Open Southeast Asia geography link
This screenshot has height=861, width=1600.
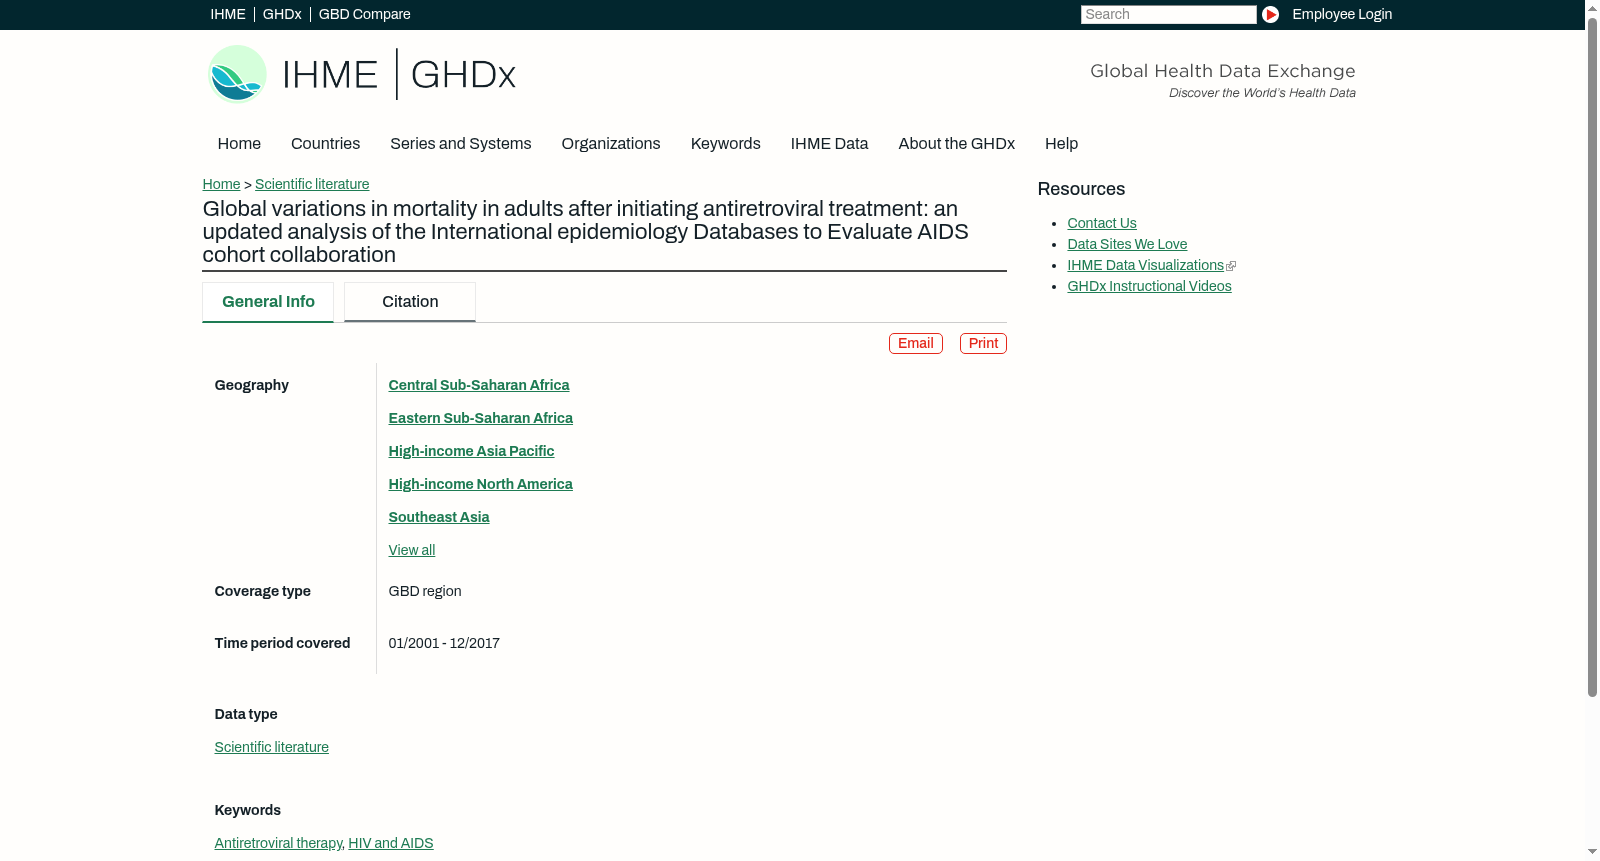click(x=439, y=517)
